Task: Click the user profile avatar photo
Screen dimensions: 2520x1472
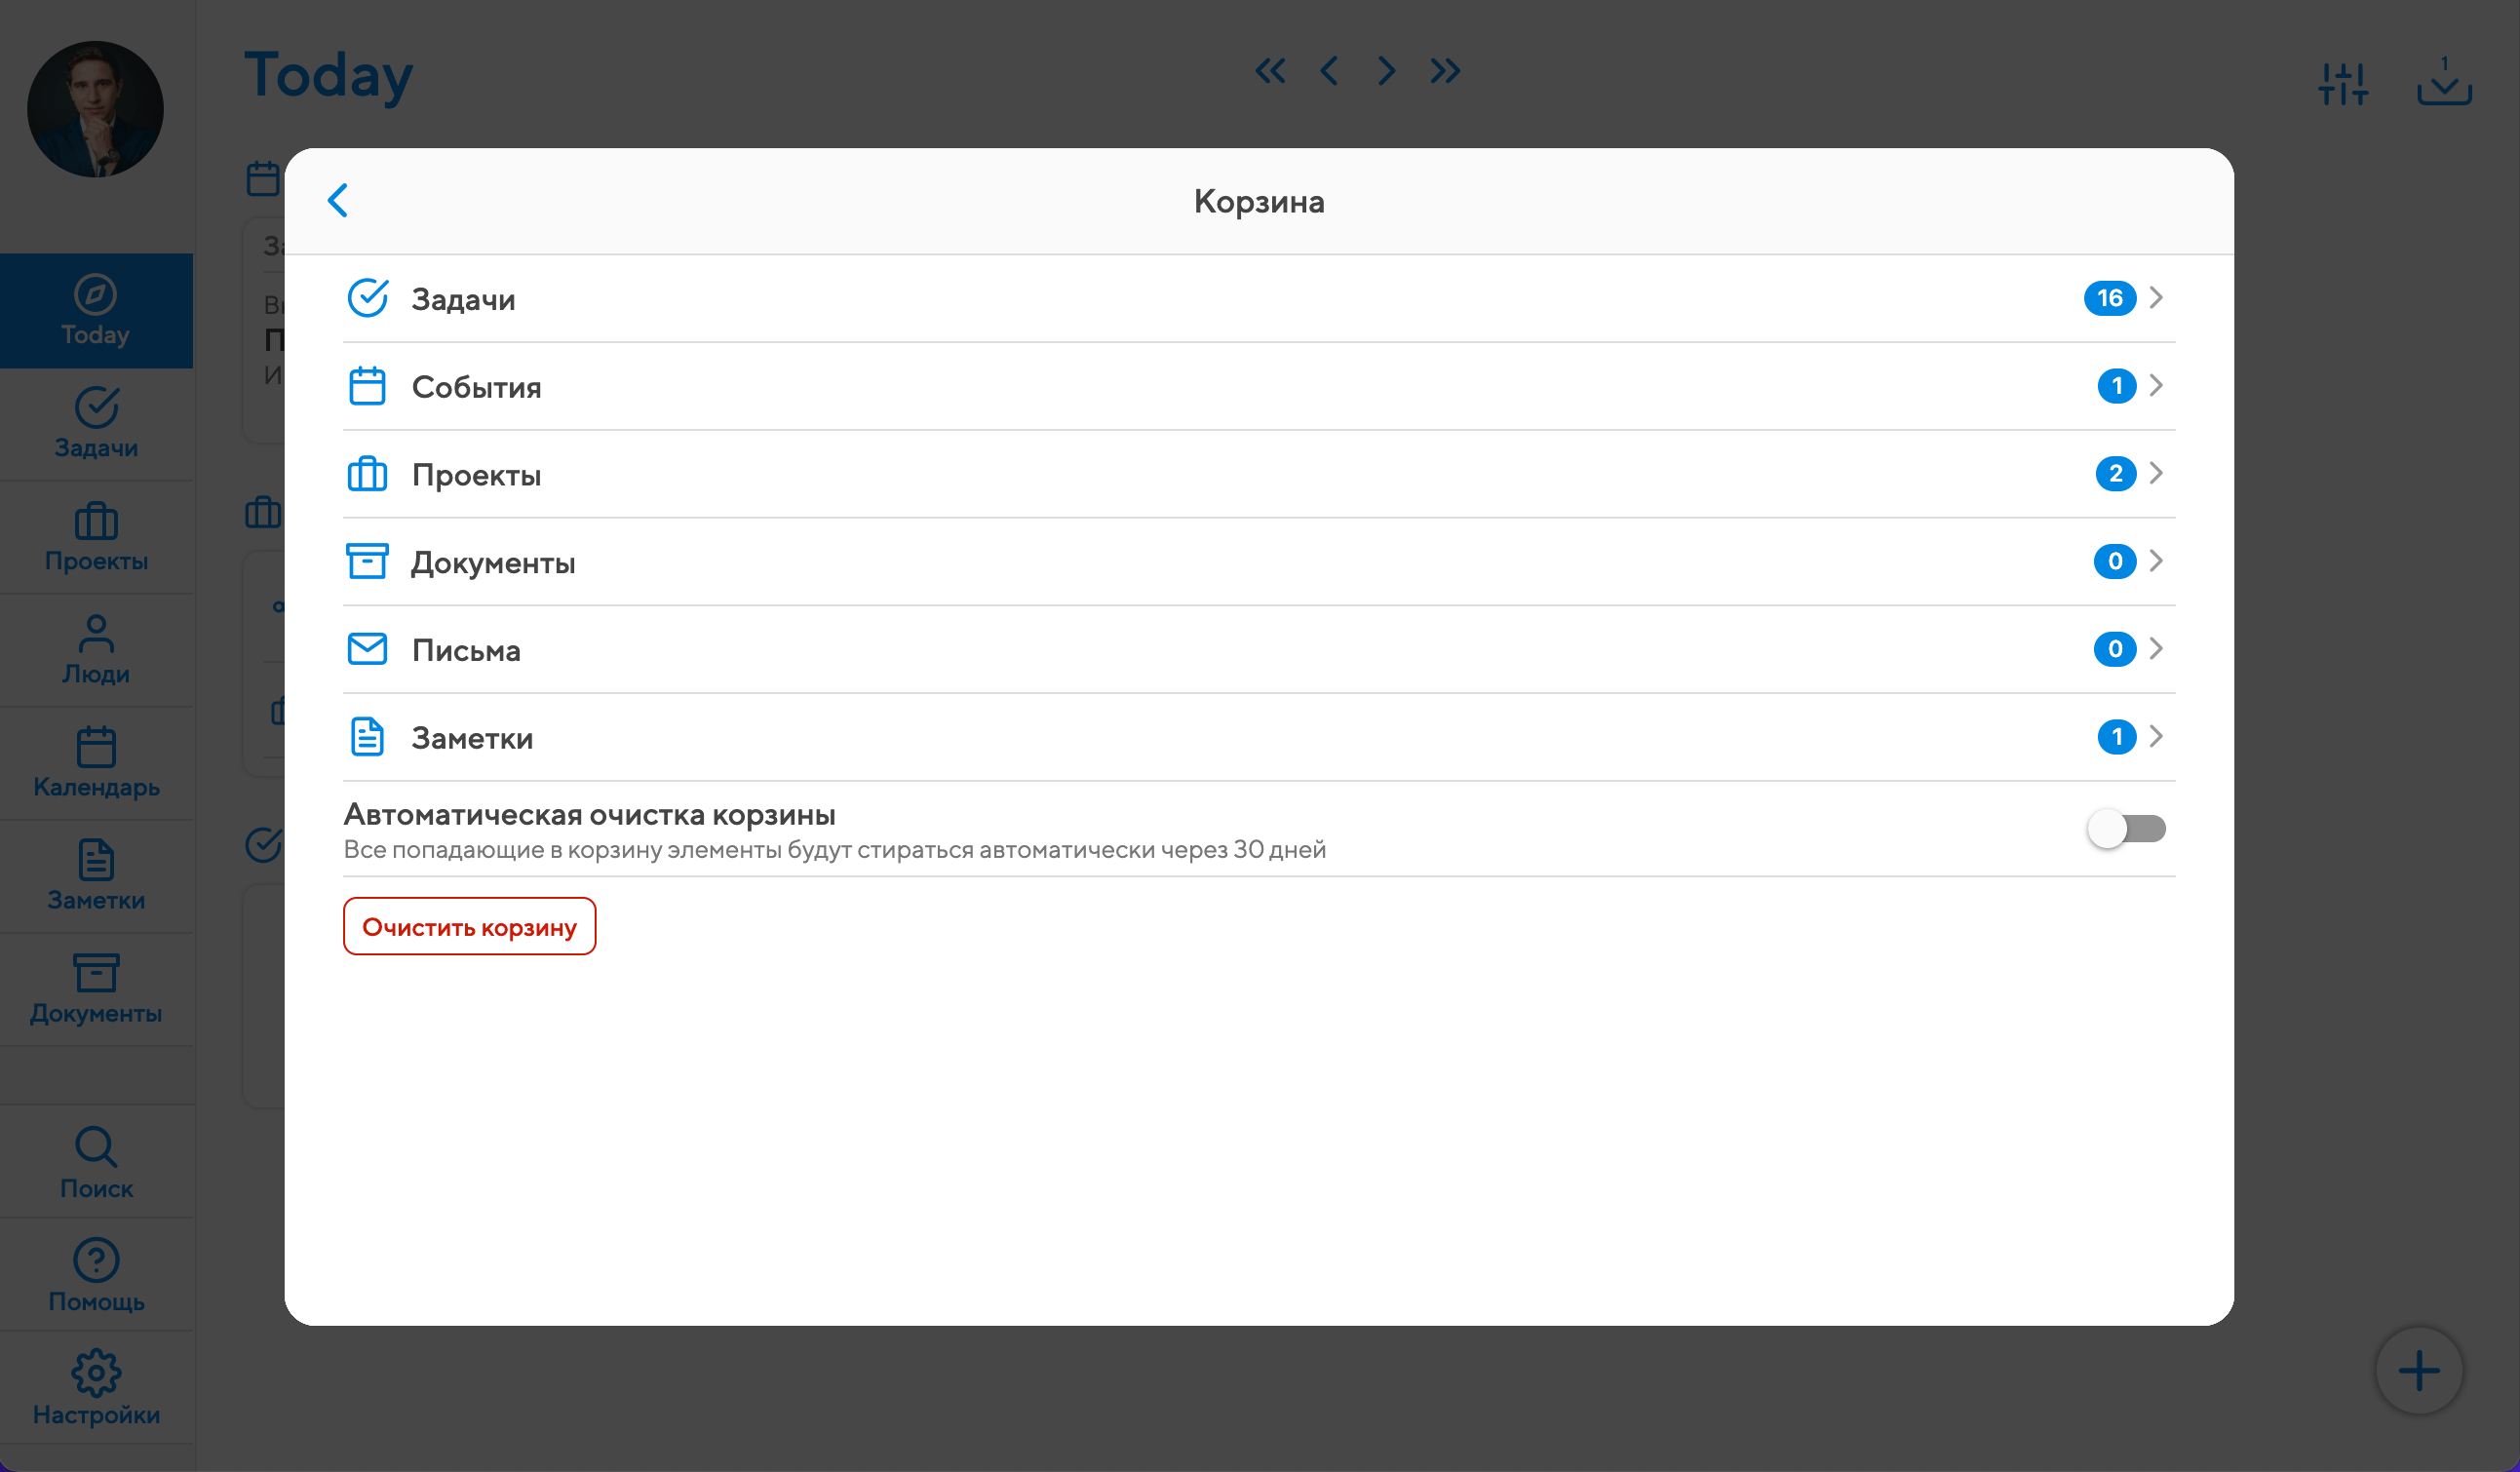Action: pos(95,109)
